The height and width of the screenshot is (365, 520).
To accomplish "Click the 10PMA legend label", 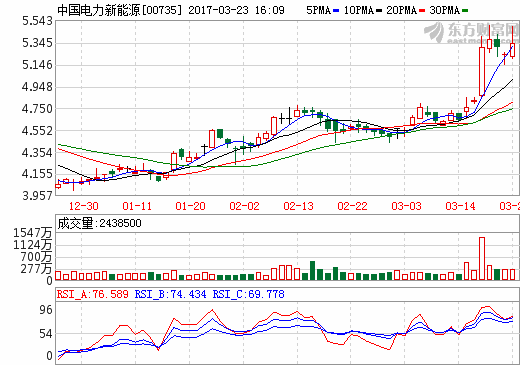I will point(359,10).
